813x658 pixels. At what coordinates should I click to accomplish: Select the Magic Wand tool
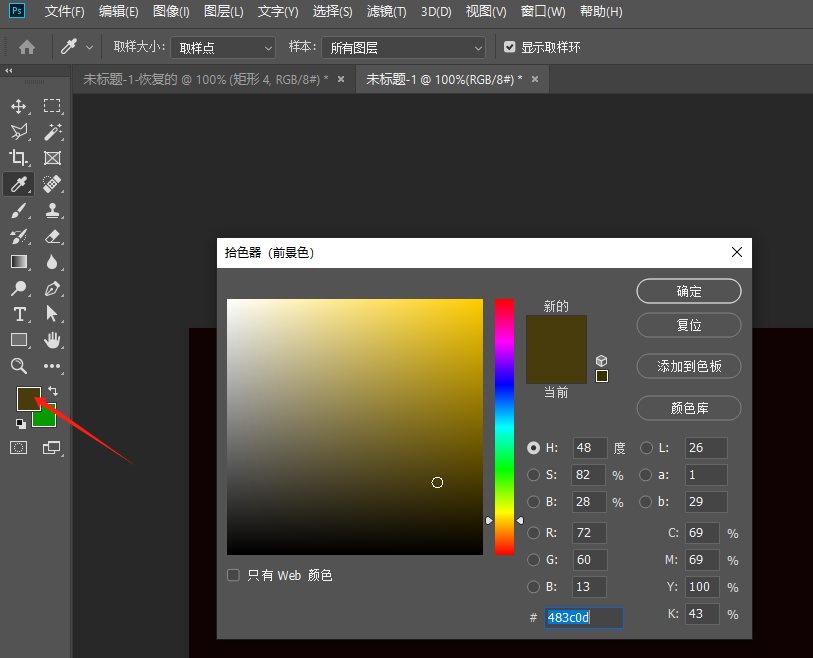52,132
